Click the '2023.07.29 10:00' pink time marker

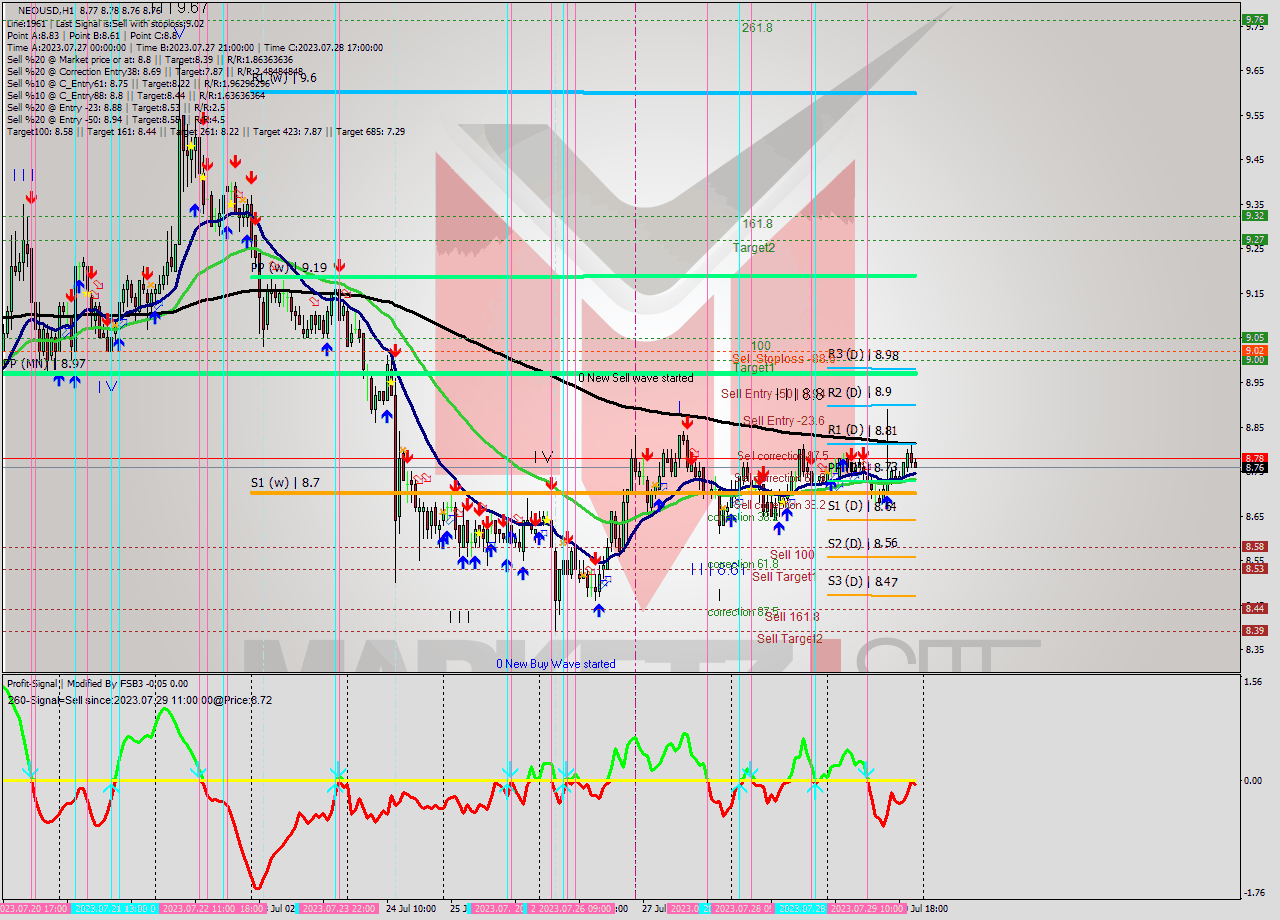tap(868, 909)
